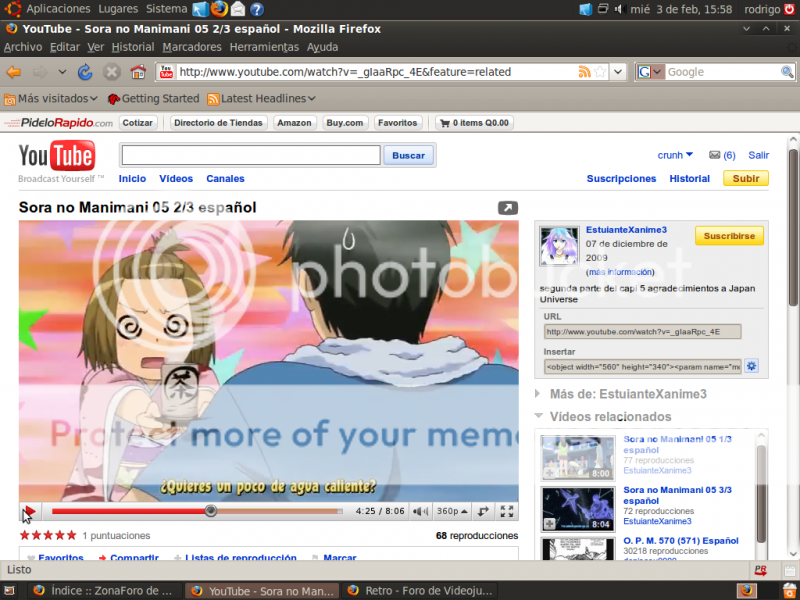Open the Suscripciones link

point(621,179)
